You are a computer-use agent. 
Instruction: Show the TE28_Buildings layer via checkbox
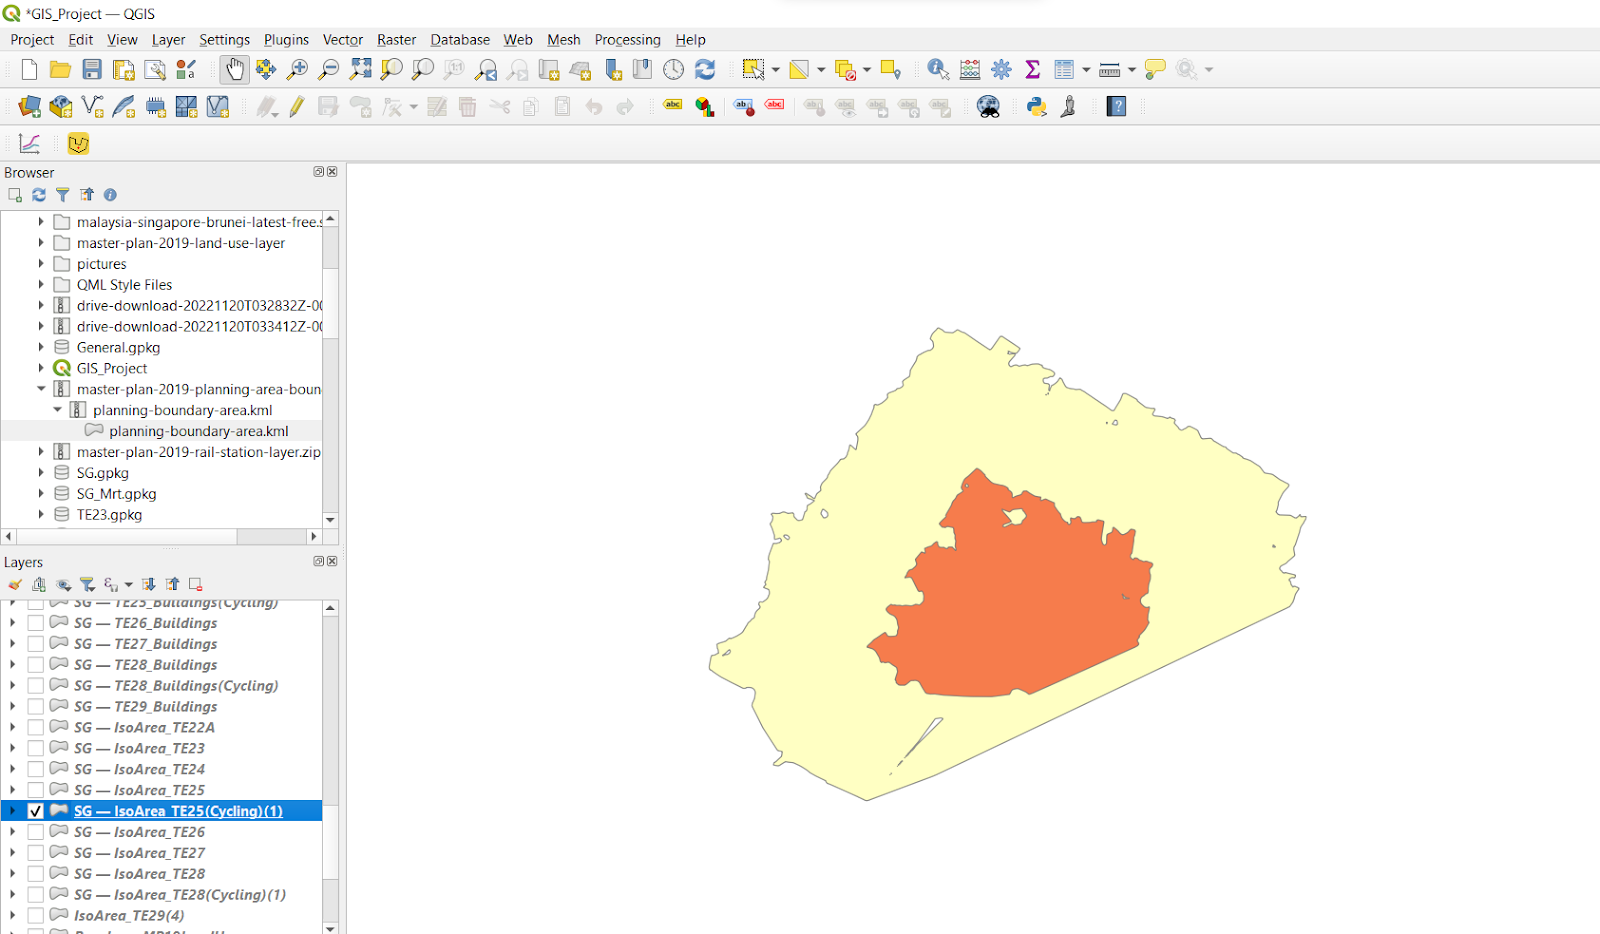pyautogui.click(x=36, y=665)
